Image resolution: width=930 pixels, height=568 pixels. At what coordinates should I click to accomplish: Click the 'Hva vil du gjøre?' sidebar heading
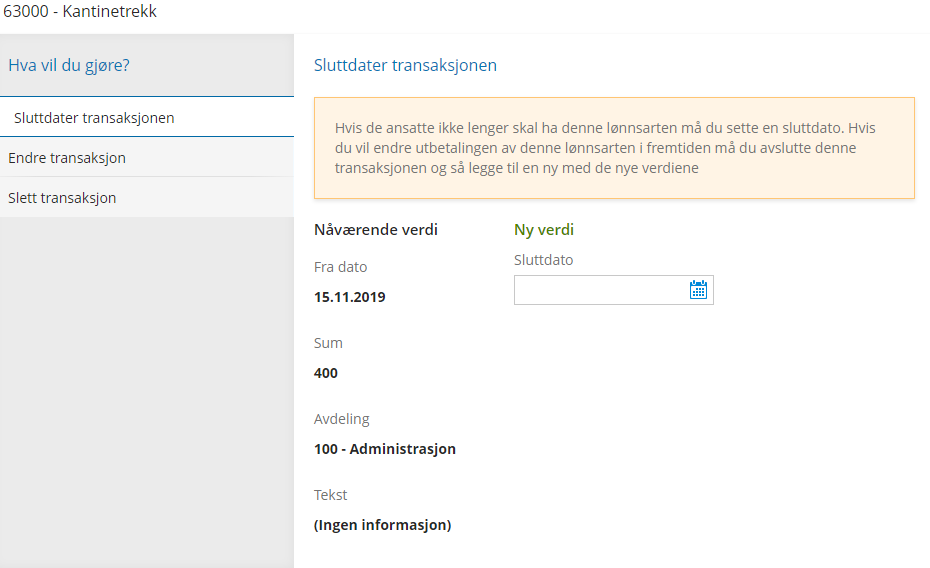pos(69,66)
